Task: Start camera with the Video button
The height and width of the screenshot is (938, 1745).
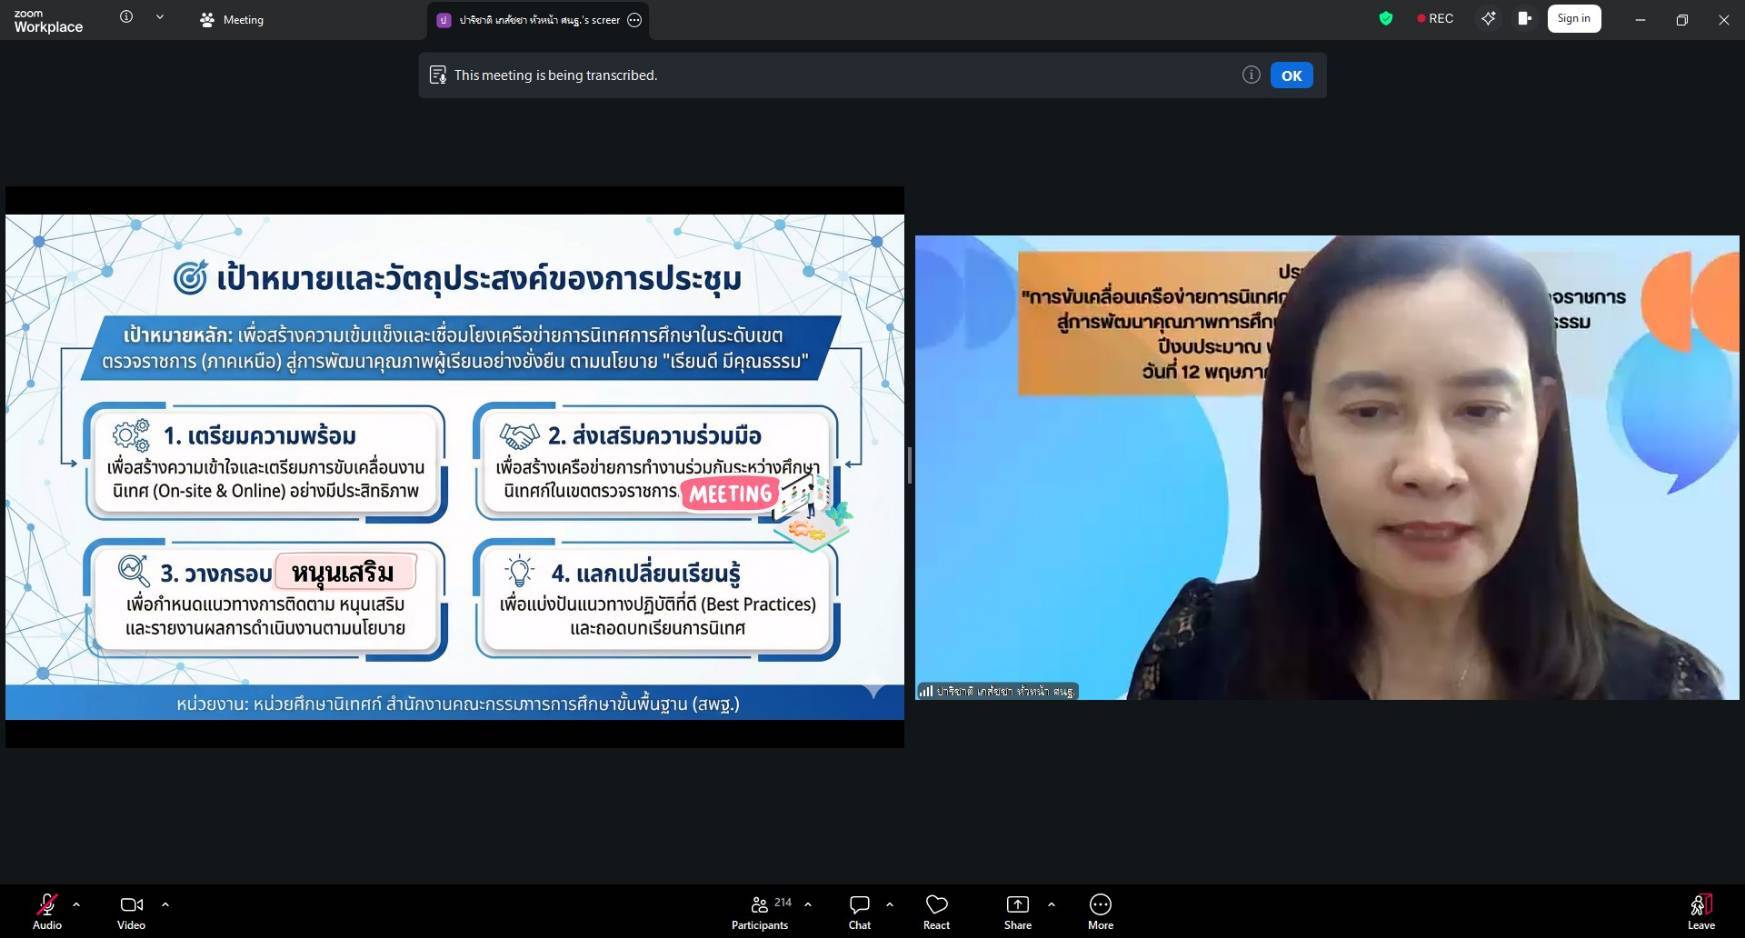Action: (131, 911)
